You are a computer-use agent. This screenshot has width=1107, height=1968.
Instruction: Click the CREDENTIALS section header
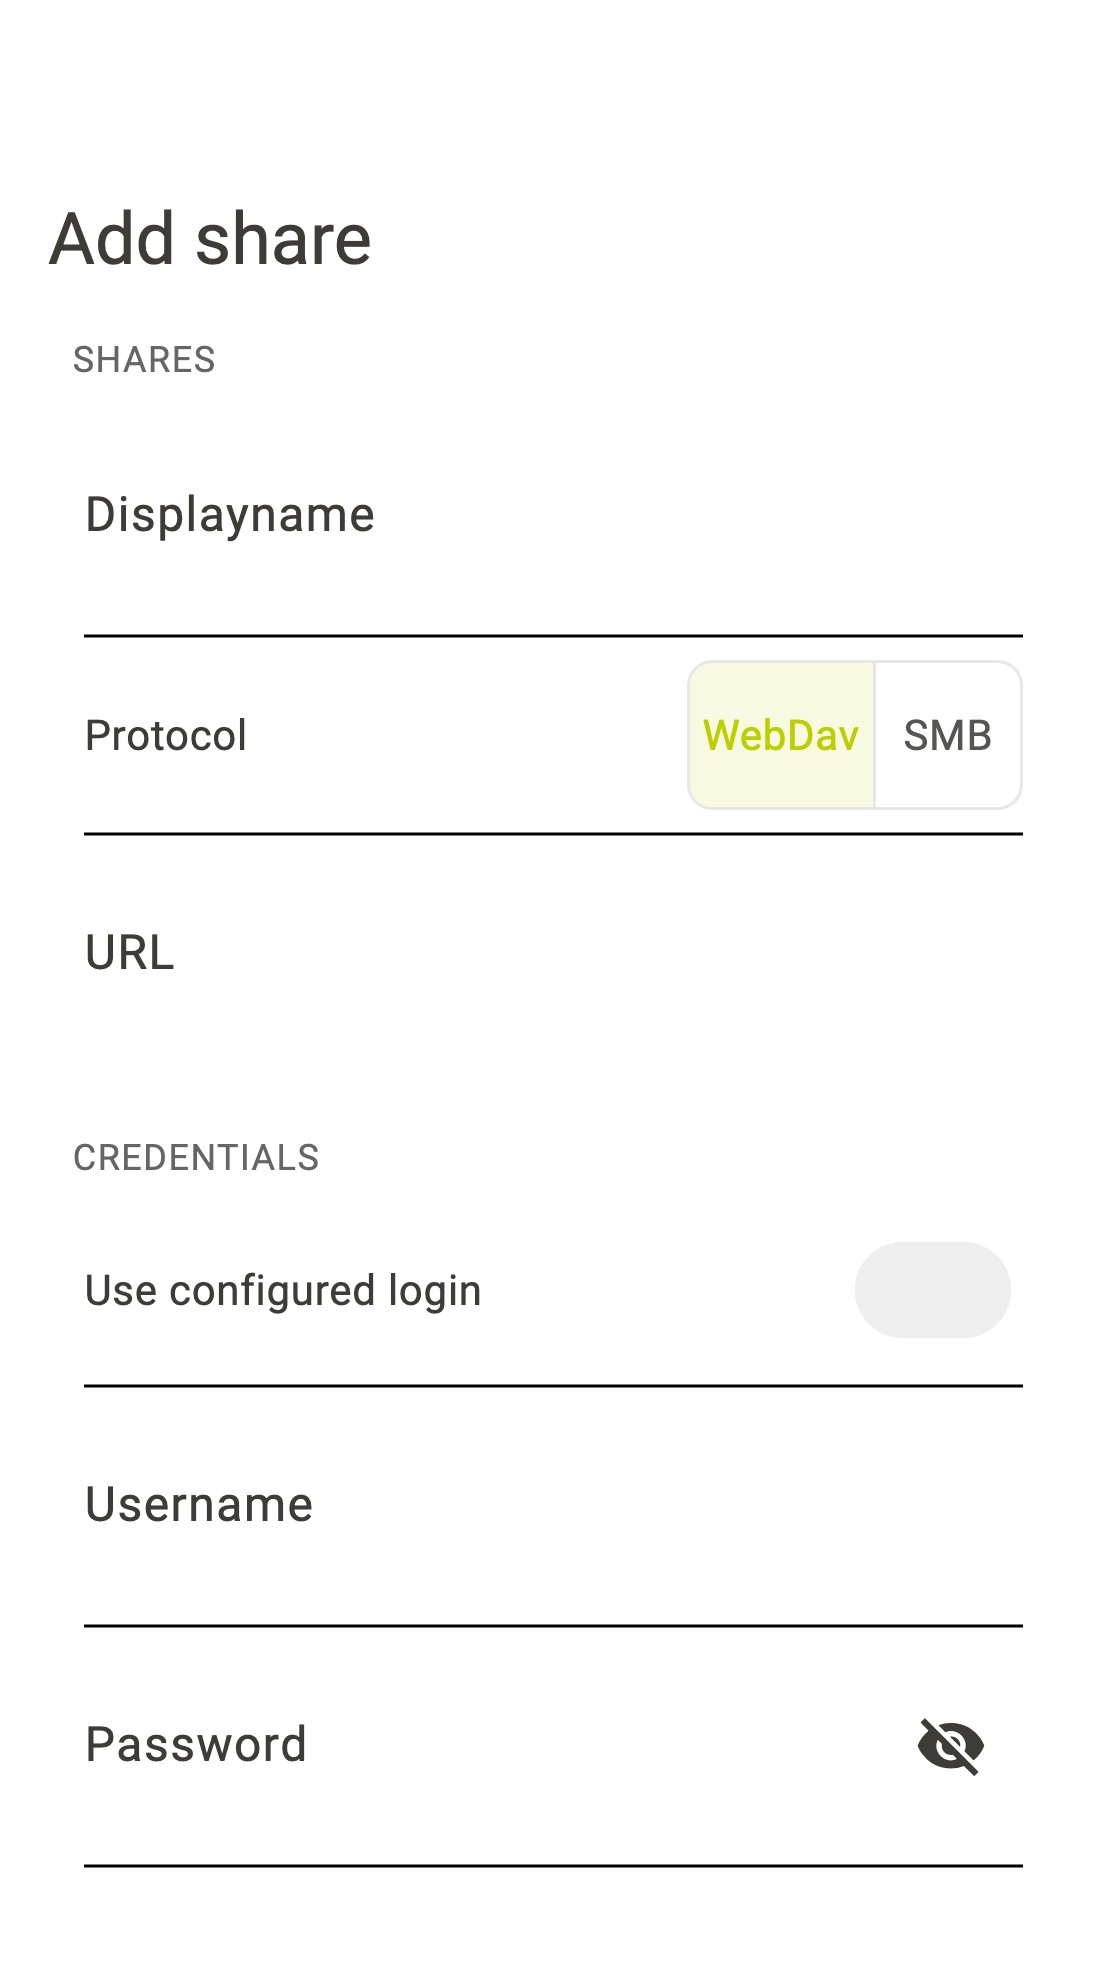click(x=196, y=1158)
